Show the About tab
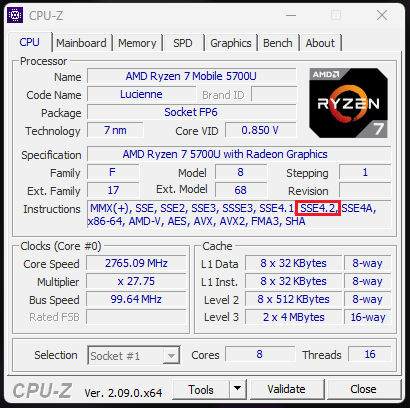 [x=320, y=43]
